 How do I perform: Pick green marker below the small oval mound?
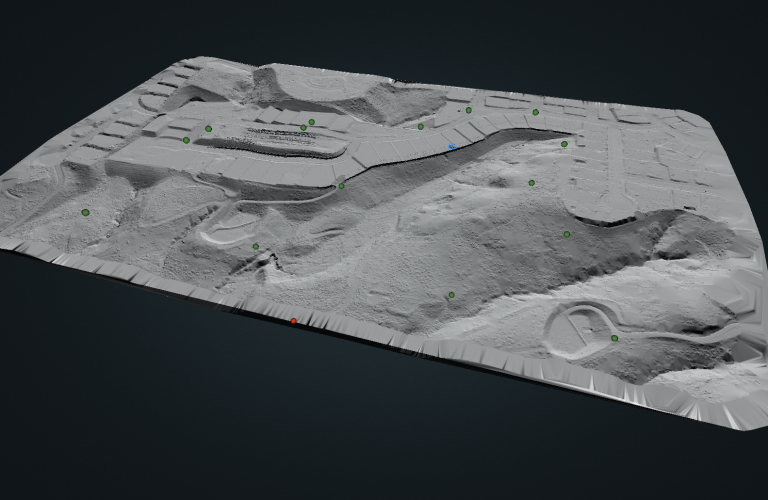click(255, 246)
